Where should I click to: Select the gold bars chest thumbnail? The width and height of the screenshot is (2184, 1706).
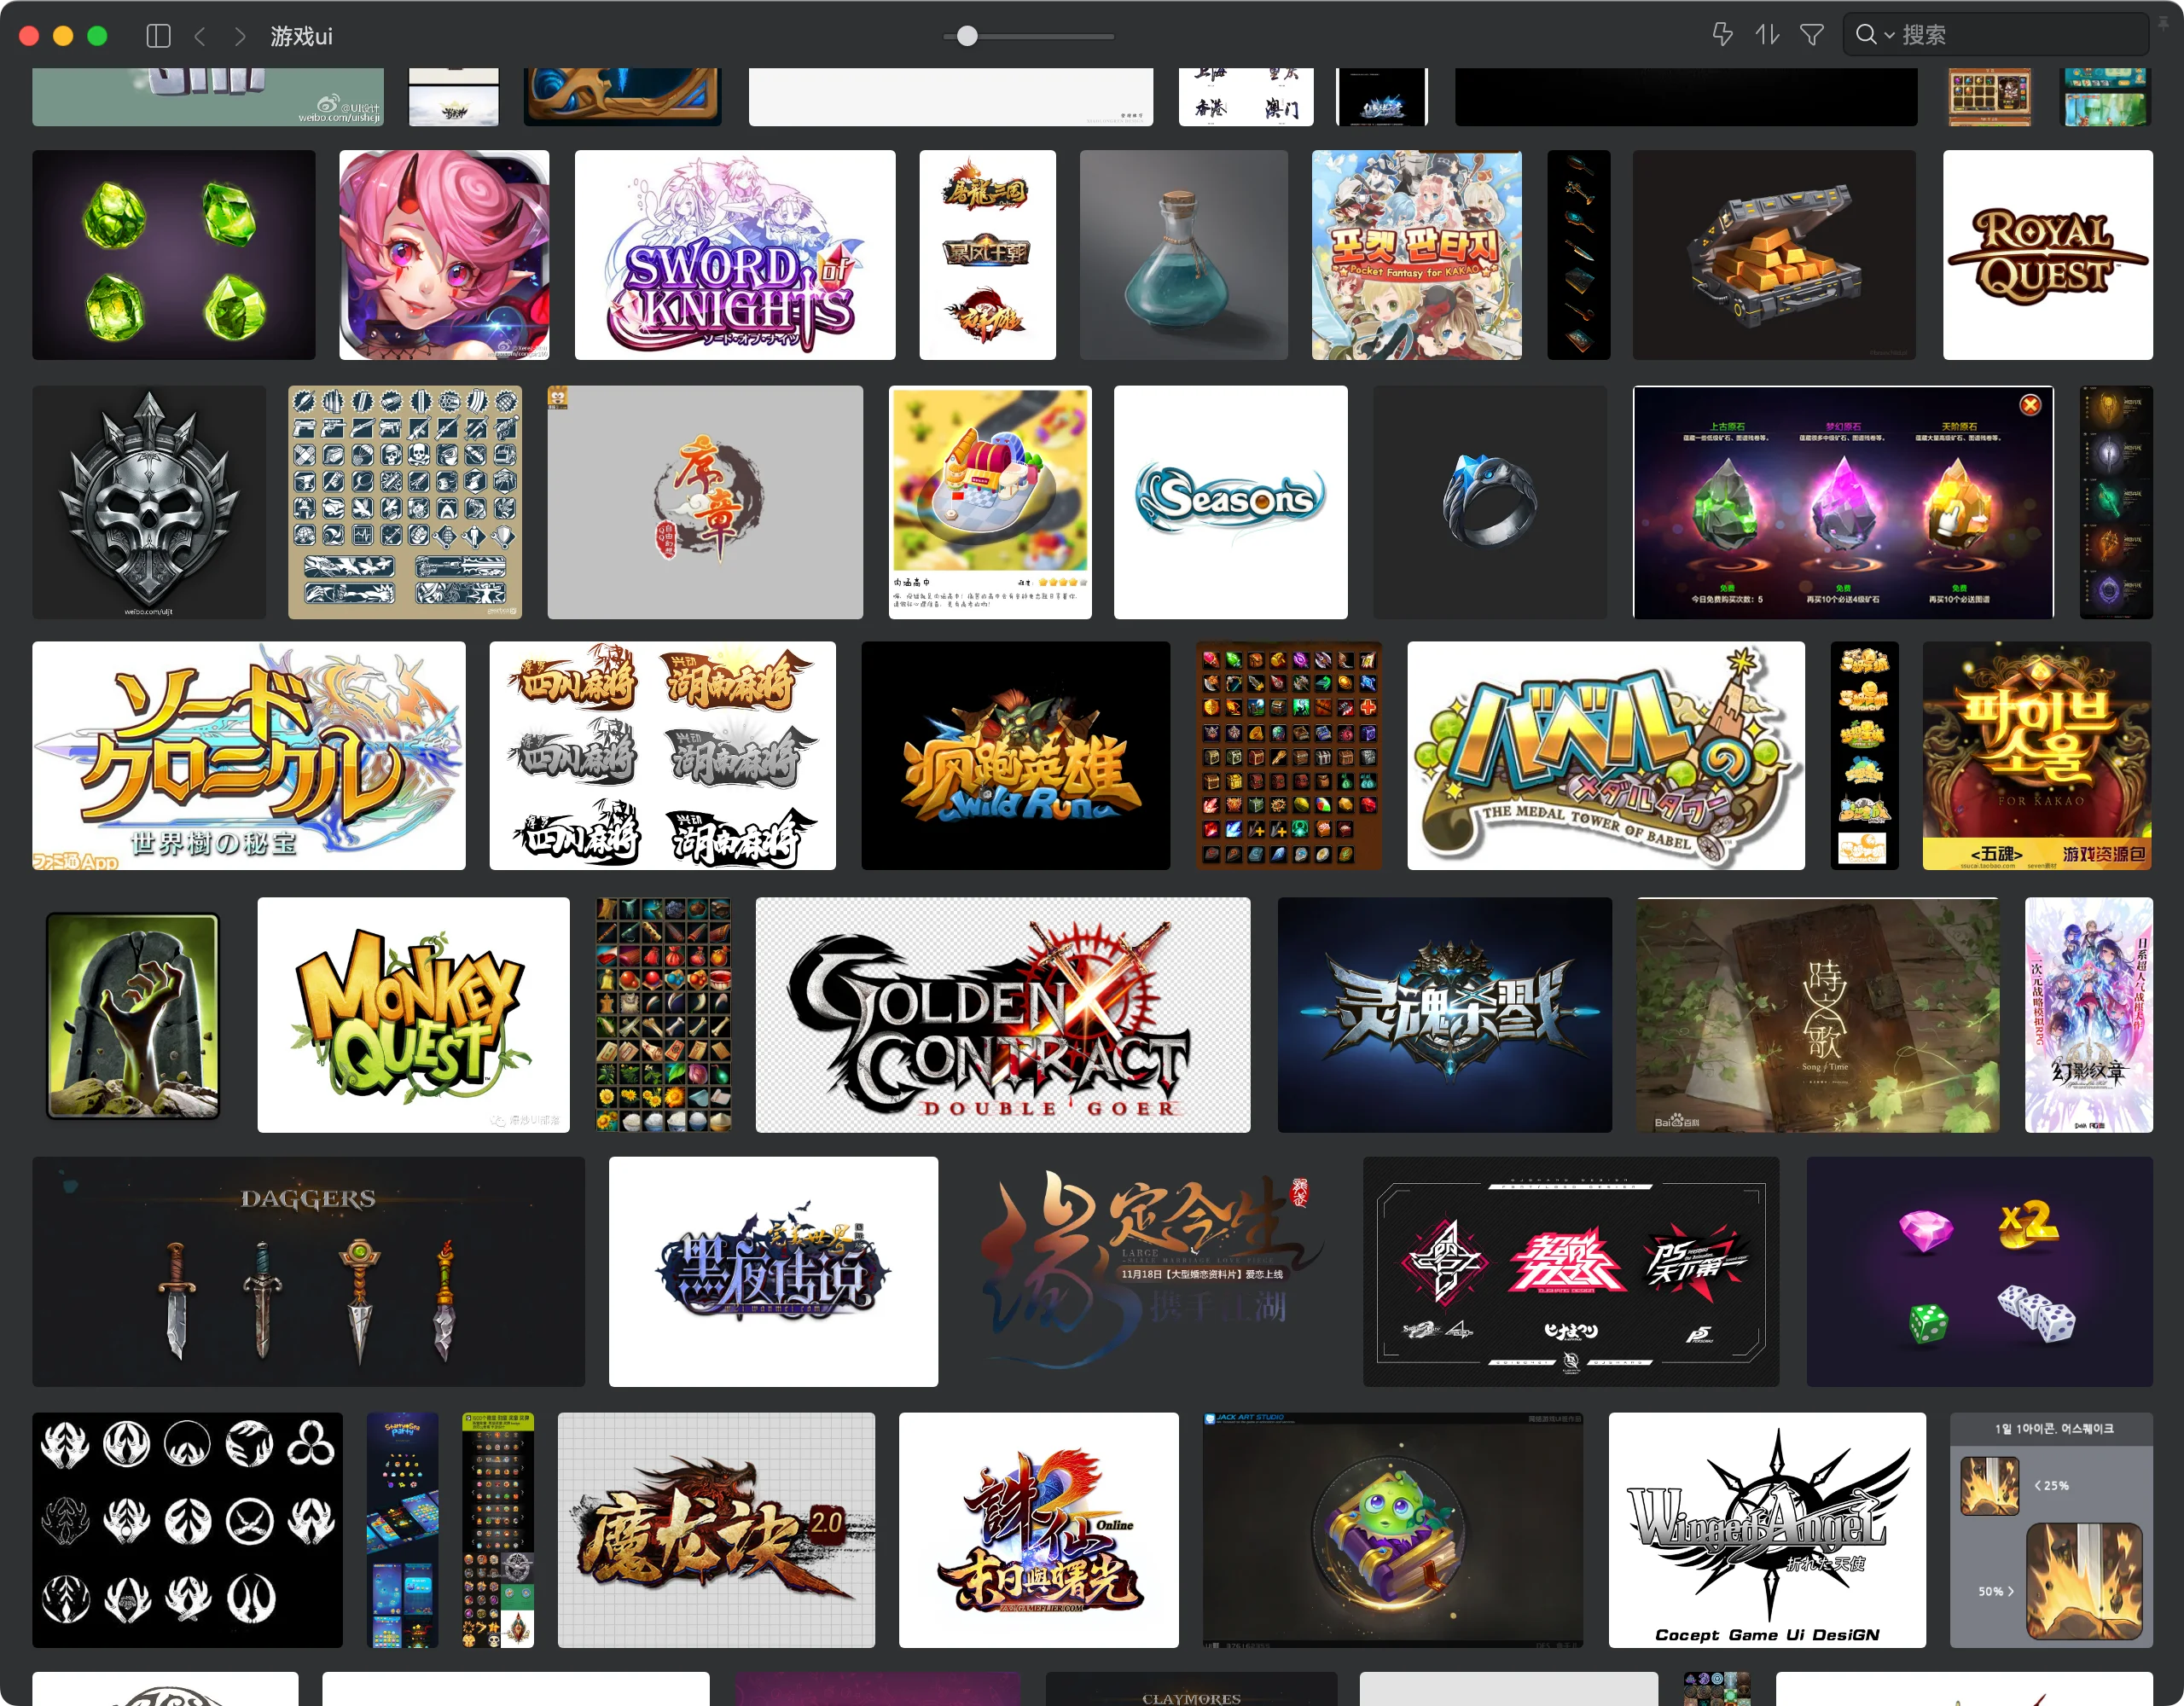pos(1774,255)
